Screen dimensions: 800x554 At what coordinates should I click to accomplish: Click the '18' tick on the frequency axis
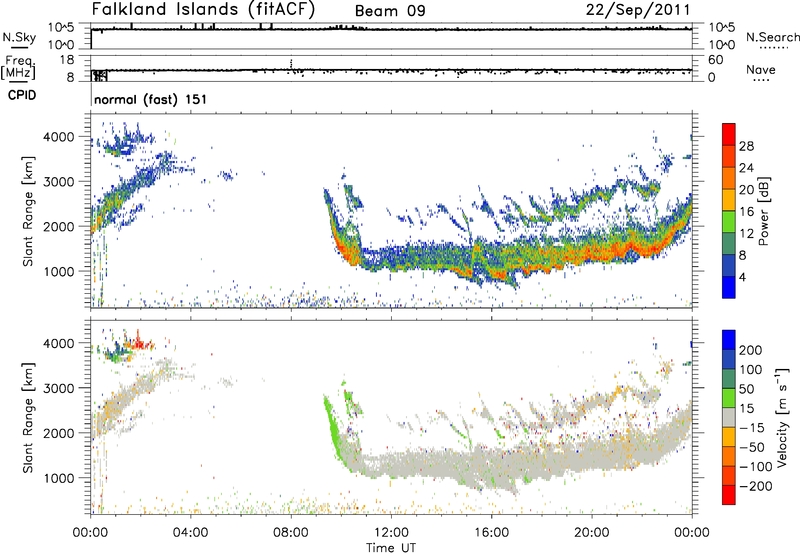(66, 60)
